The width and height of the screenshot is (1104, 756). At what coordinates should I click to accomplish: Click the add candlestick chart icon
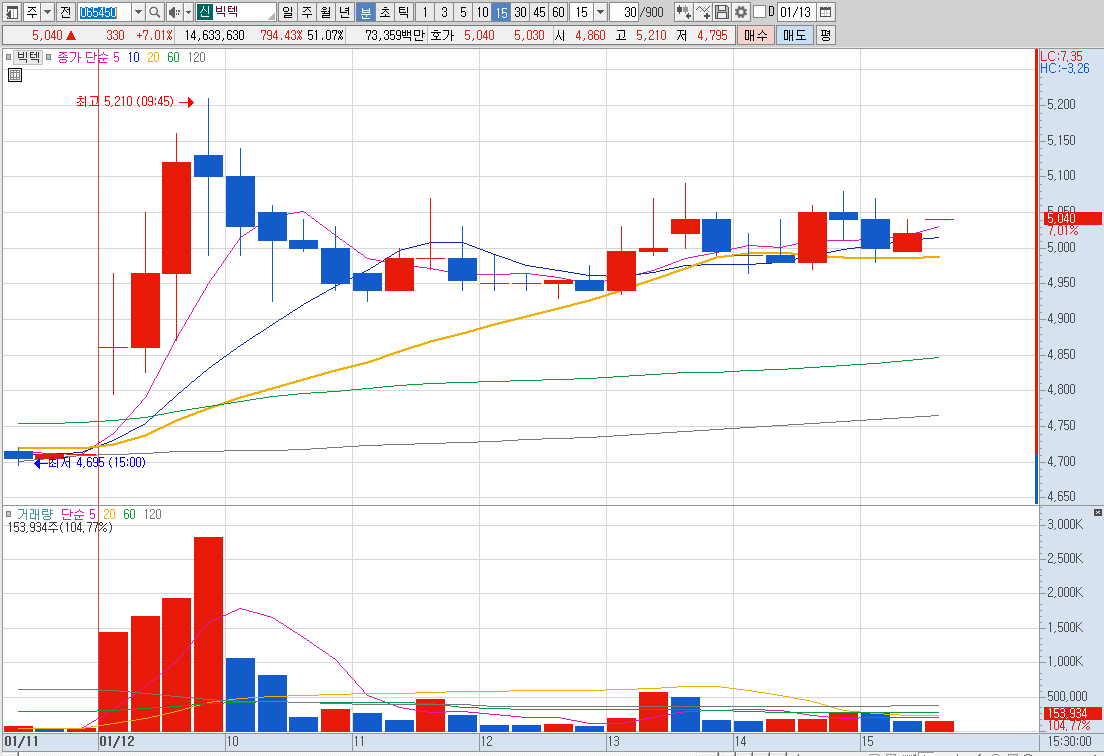pyautogui.click(x=683, y=12)
